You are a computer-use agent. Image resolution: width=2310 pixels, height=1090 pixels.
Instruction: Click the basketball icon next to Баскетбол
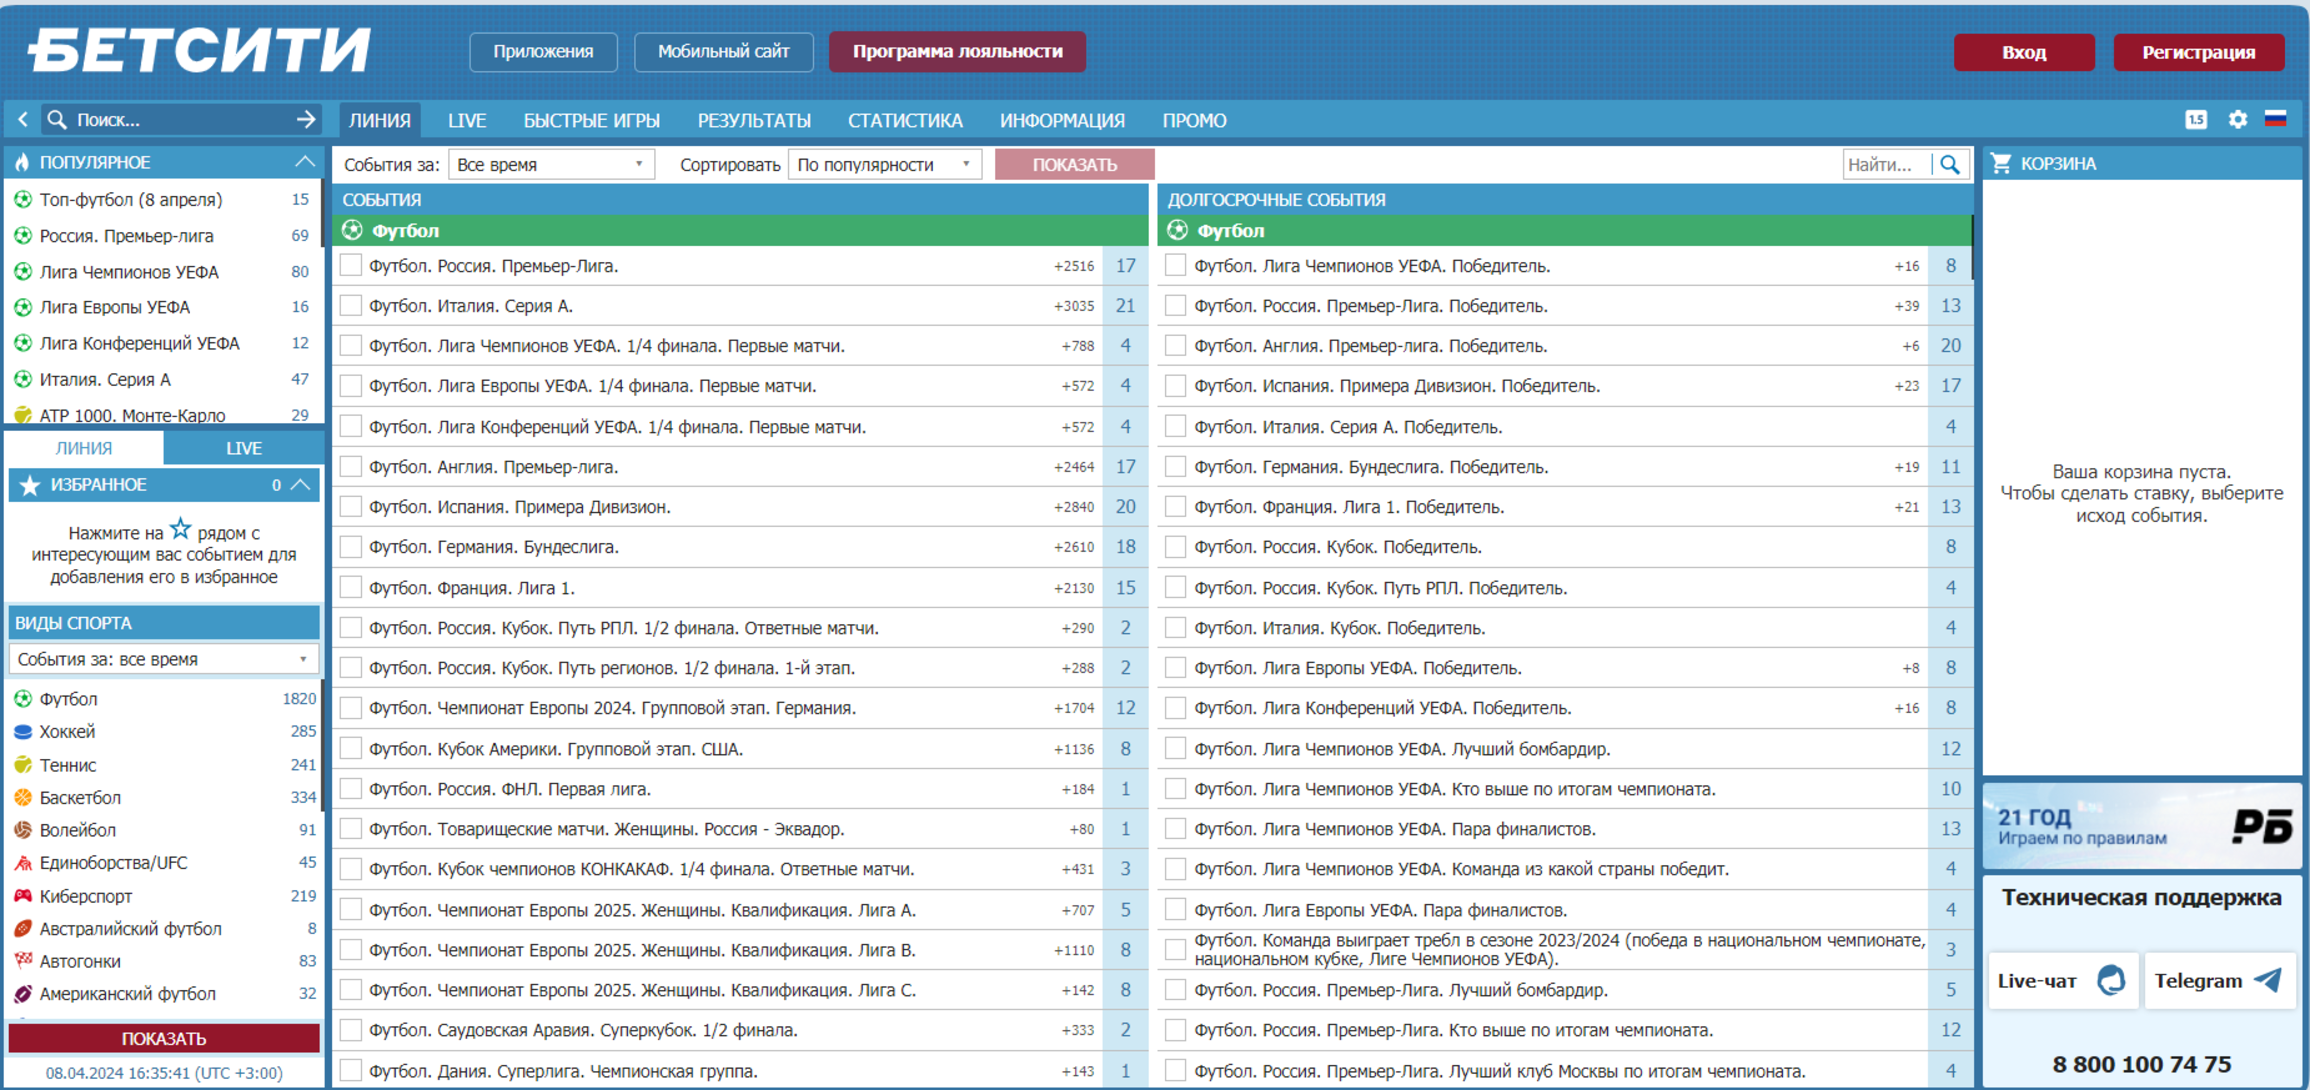23,798
